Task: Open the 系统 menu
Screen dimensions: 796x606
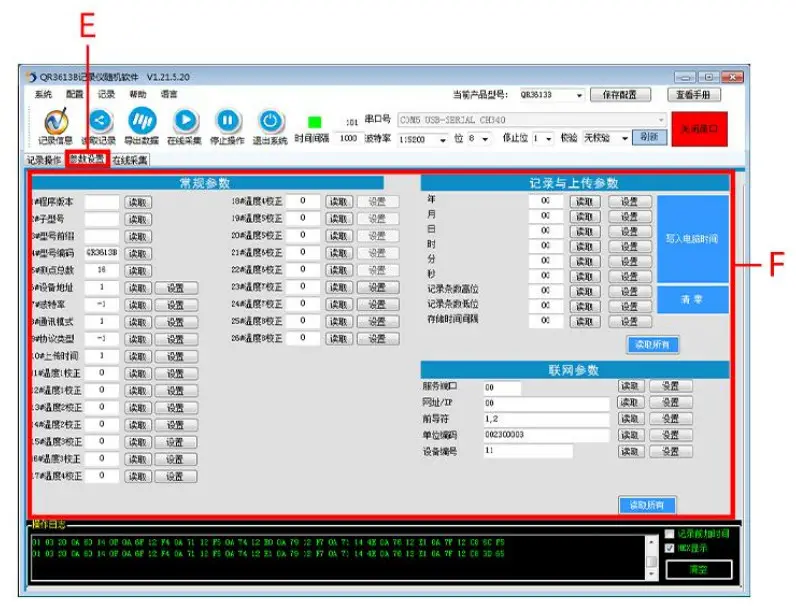Action: tap(43, 94)
